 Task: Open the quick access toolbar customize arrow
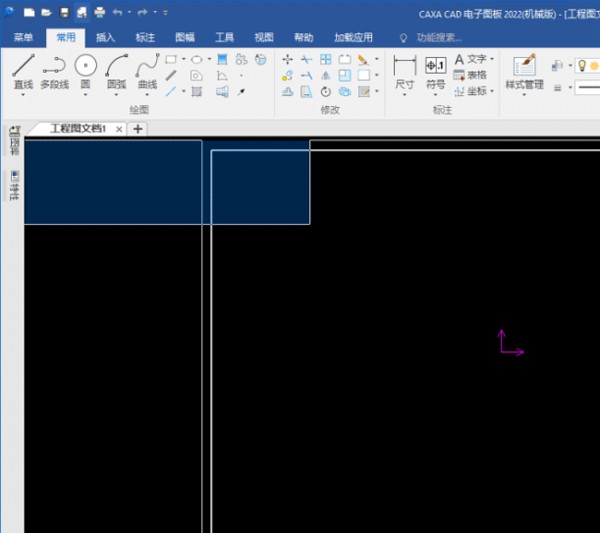pos(165,13)
